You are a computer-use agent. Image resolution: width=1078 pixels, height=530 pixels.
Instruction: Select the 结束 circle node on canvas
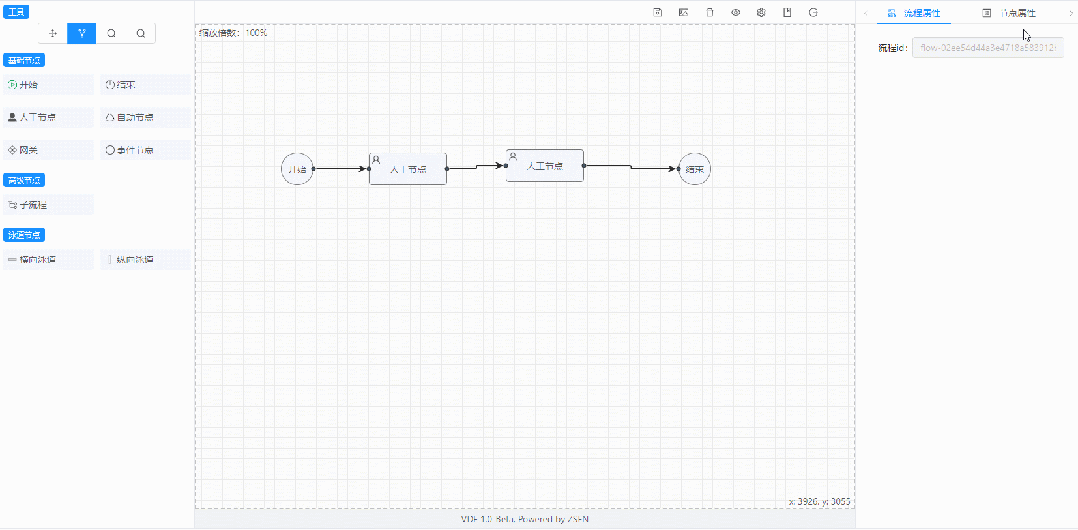[x=694, y=168]
